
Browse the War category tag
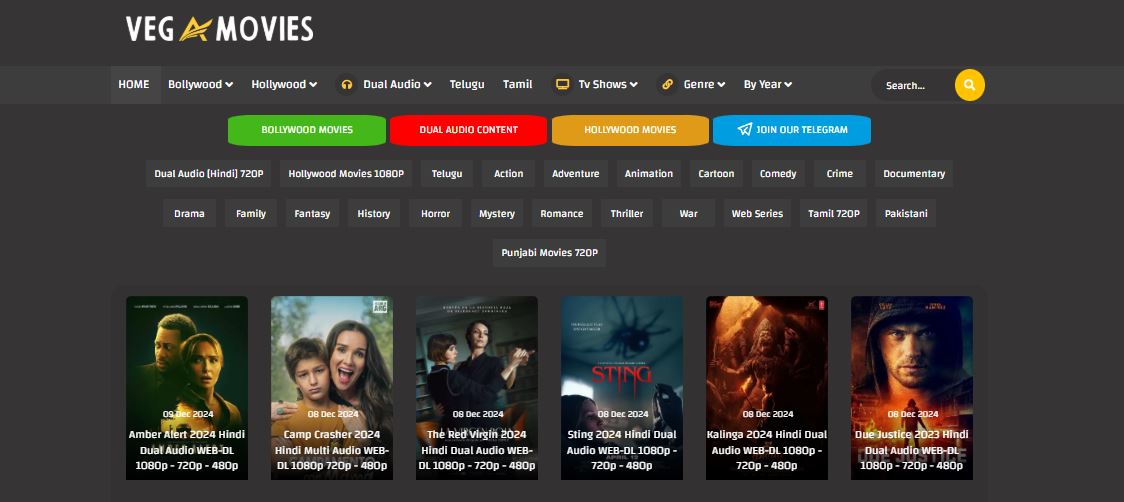[688, 214]
